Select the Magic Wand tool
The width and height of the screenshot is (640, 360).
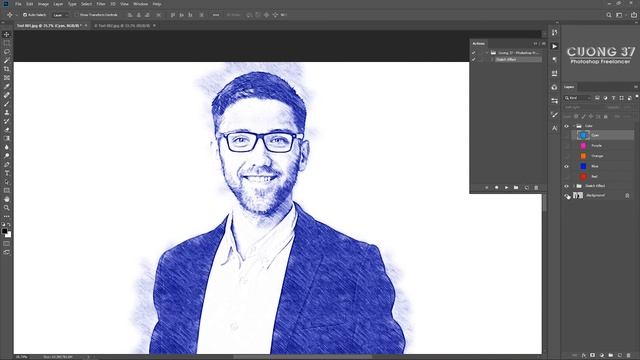(x=7, y=60)
